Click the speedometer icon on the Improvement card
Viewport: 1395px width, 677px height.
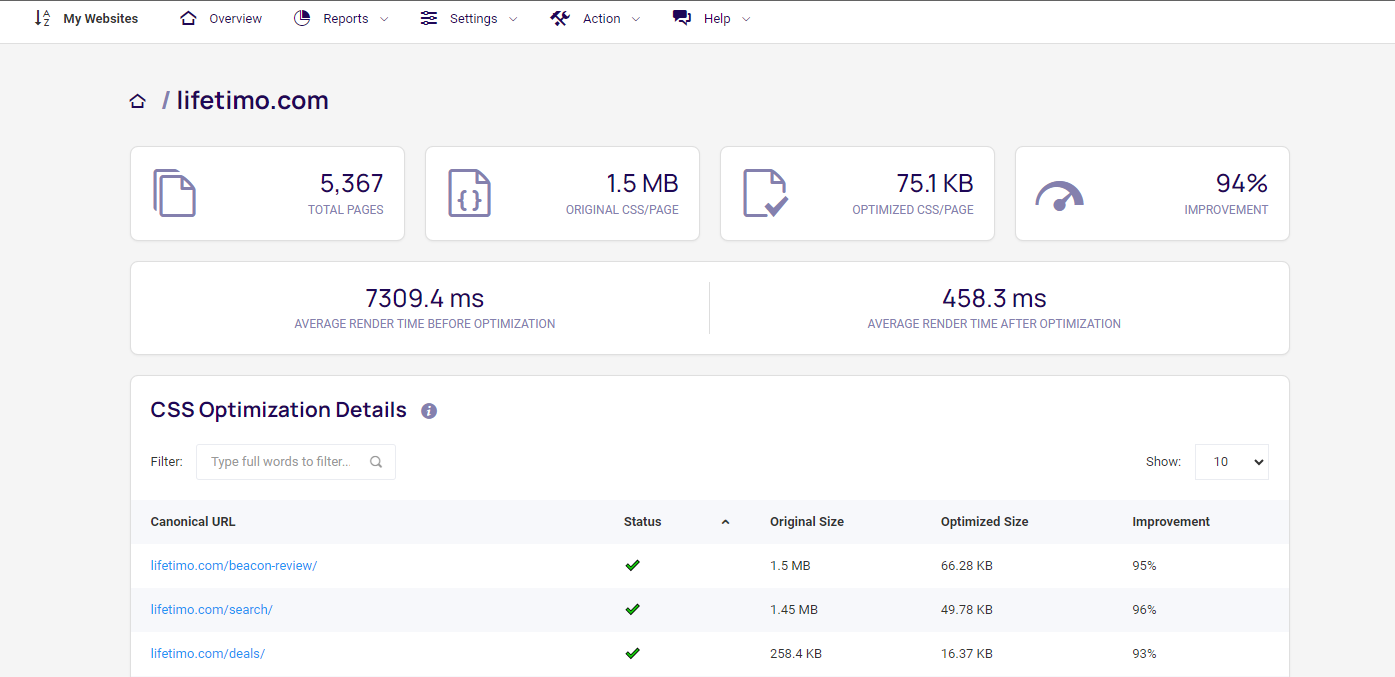click(x=1060, y=196)
